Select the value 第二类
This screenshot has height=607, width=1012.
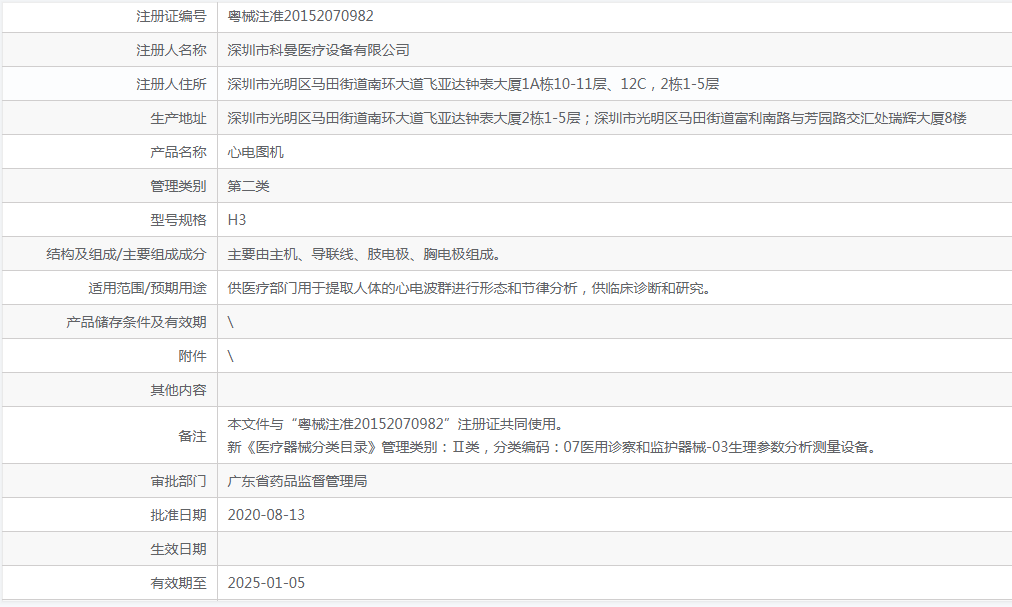[248, 186]
